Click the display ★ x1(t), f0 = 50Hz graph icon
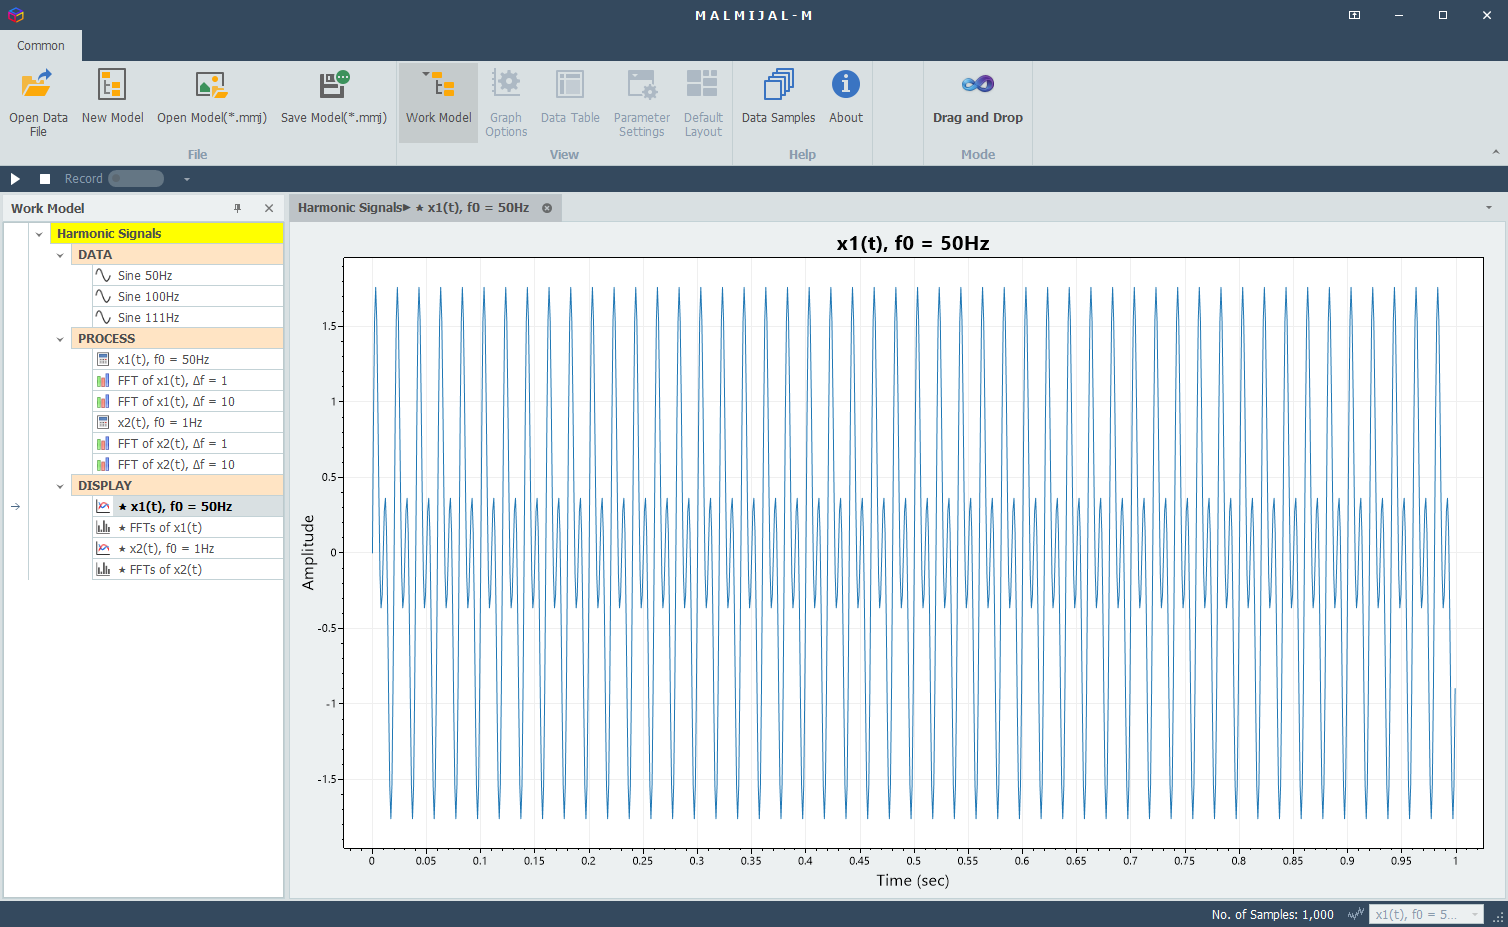 click(x=103, y=507)
